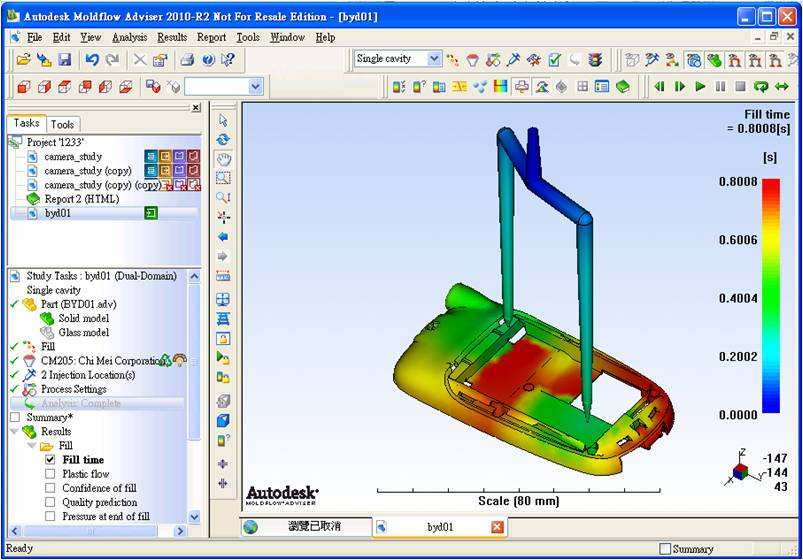Click the Front standard view cube icon
This screenshot has height=560, width=803.
pyautogui.click(x=24, y=87)
